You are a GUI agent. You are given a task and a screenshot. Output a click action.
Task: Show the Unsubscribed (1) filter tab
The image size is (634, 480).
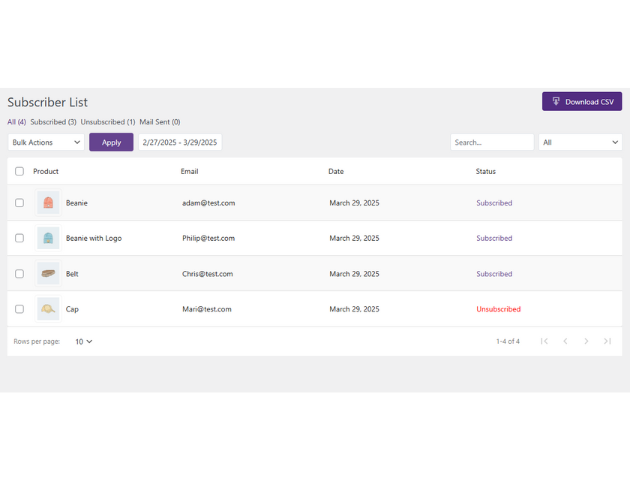108,122
